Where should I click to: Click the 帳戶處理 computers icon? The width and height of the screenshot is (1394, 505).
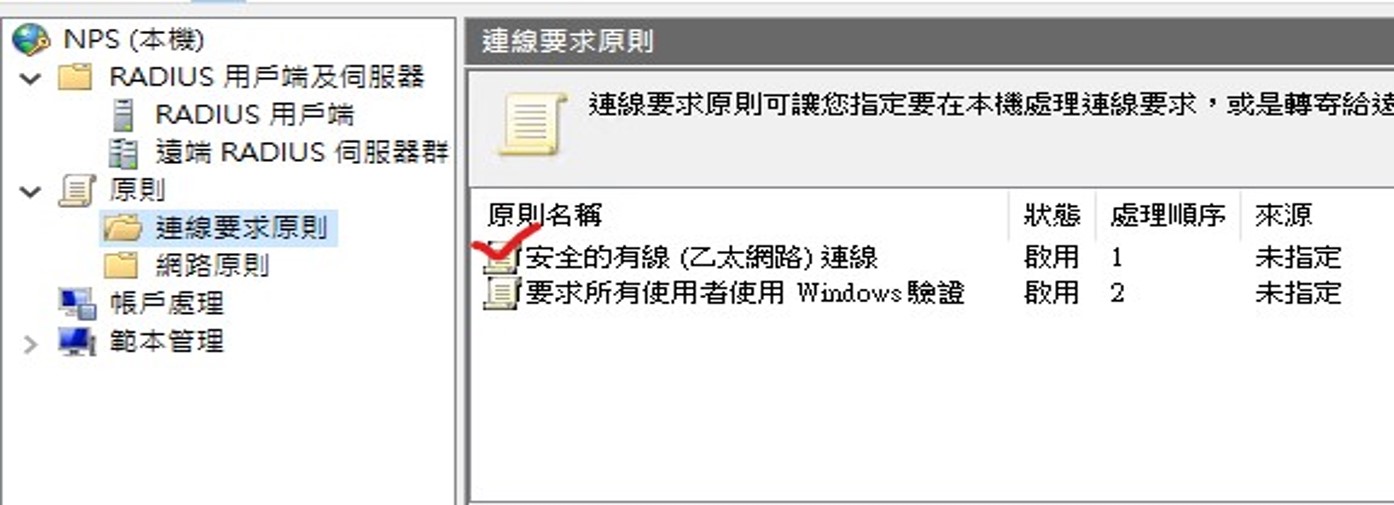click(x=77, y=303)
